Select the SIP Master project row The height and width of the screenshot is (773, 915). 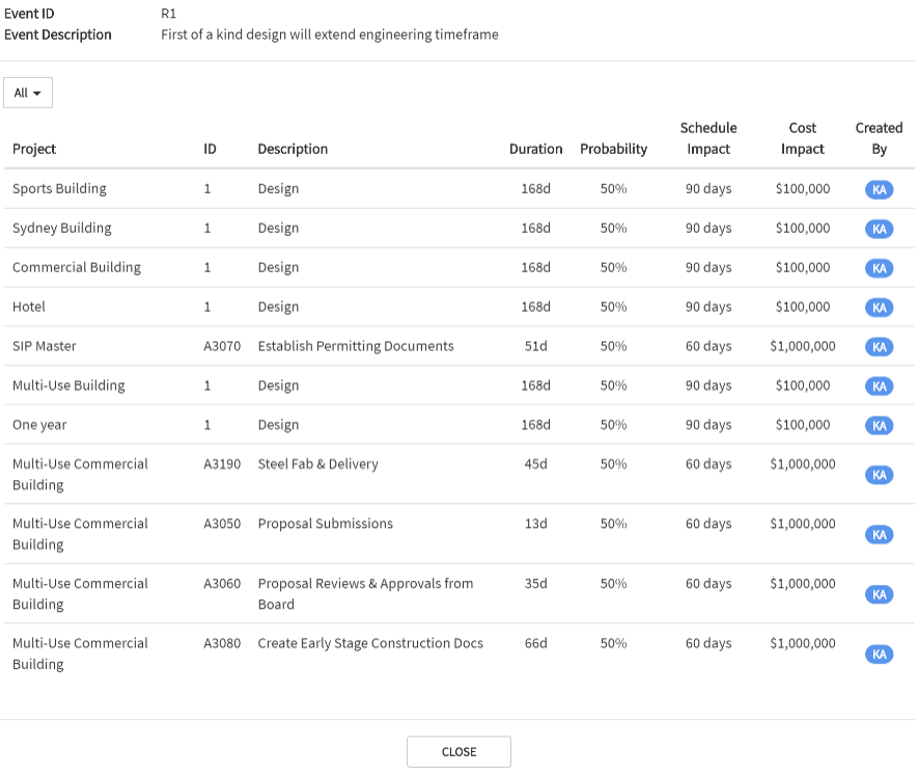44,346
